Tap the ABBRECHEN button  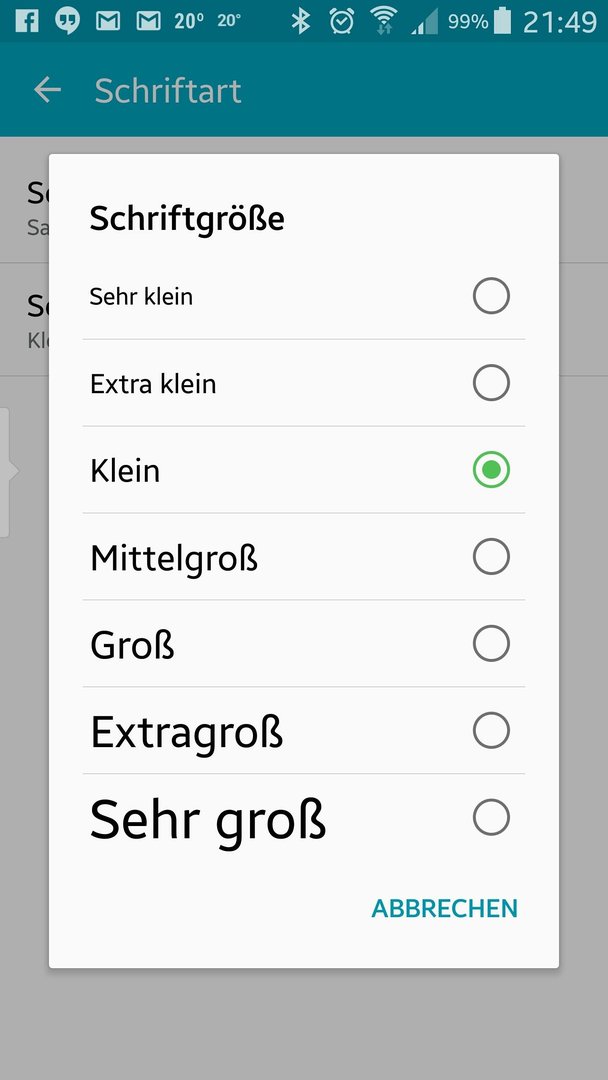[444, 908]
